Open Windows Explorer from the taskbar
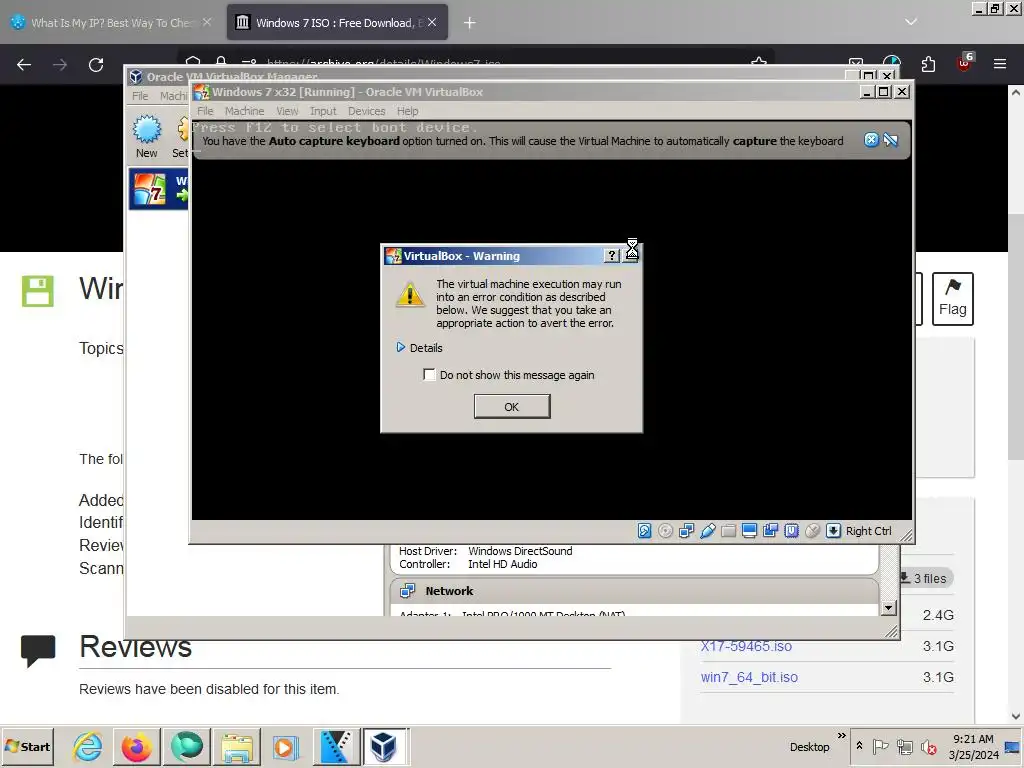 pos(236,746)
